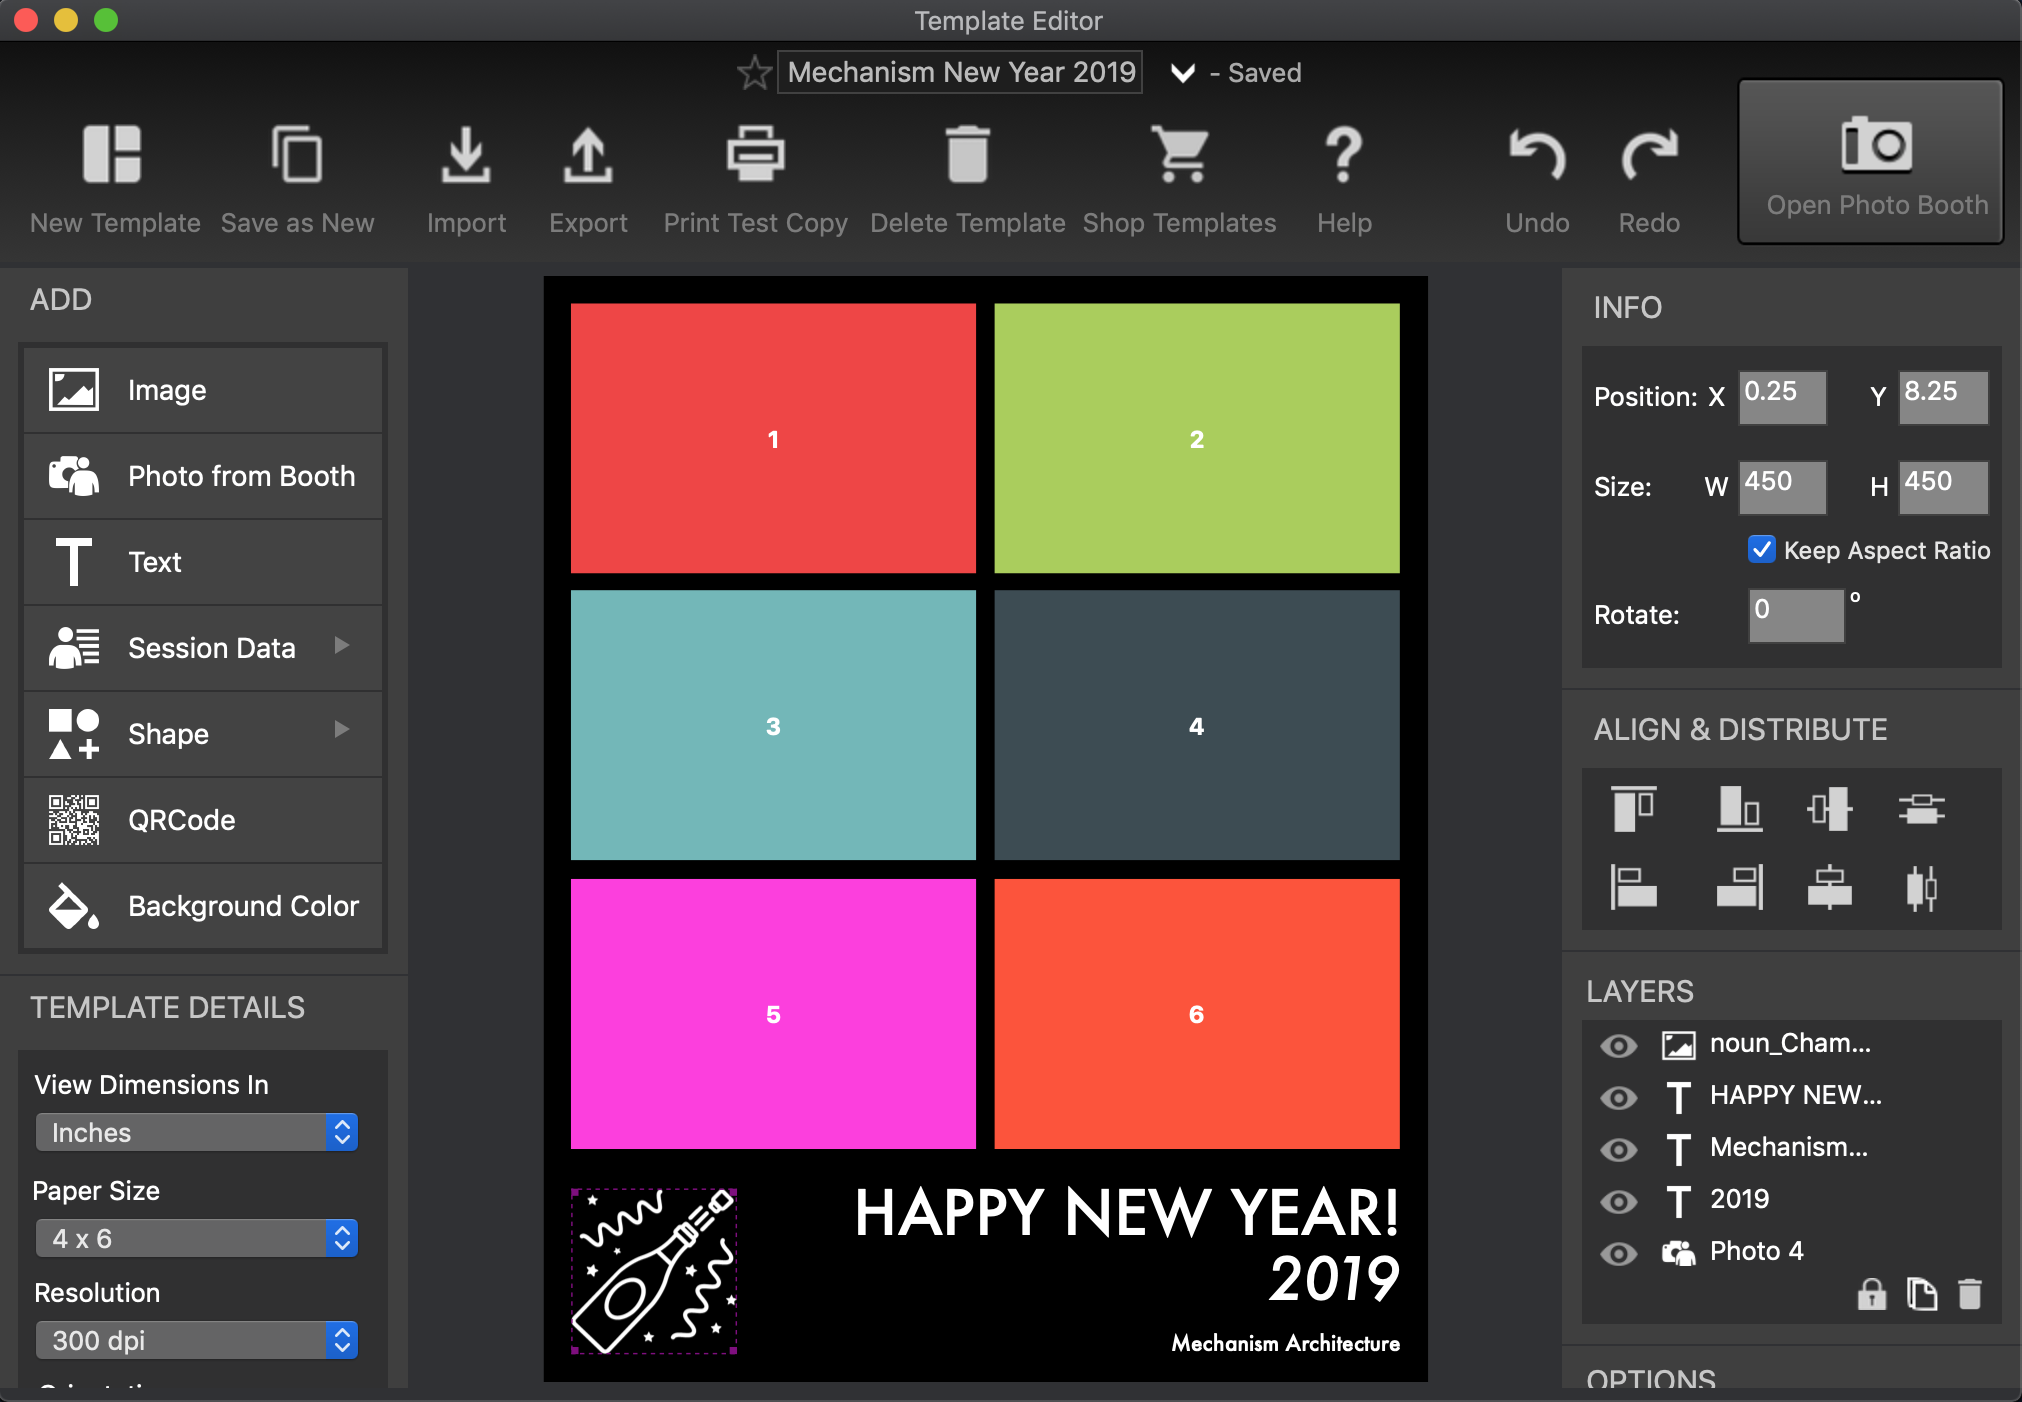The height and width of the screenshot is (1402, 2022).
Task: Add an Image element
Action: (x=203, y=390)
